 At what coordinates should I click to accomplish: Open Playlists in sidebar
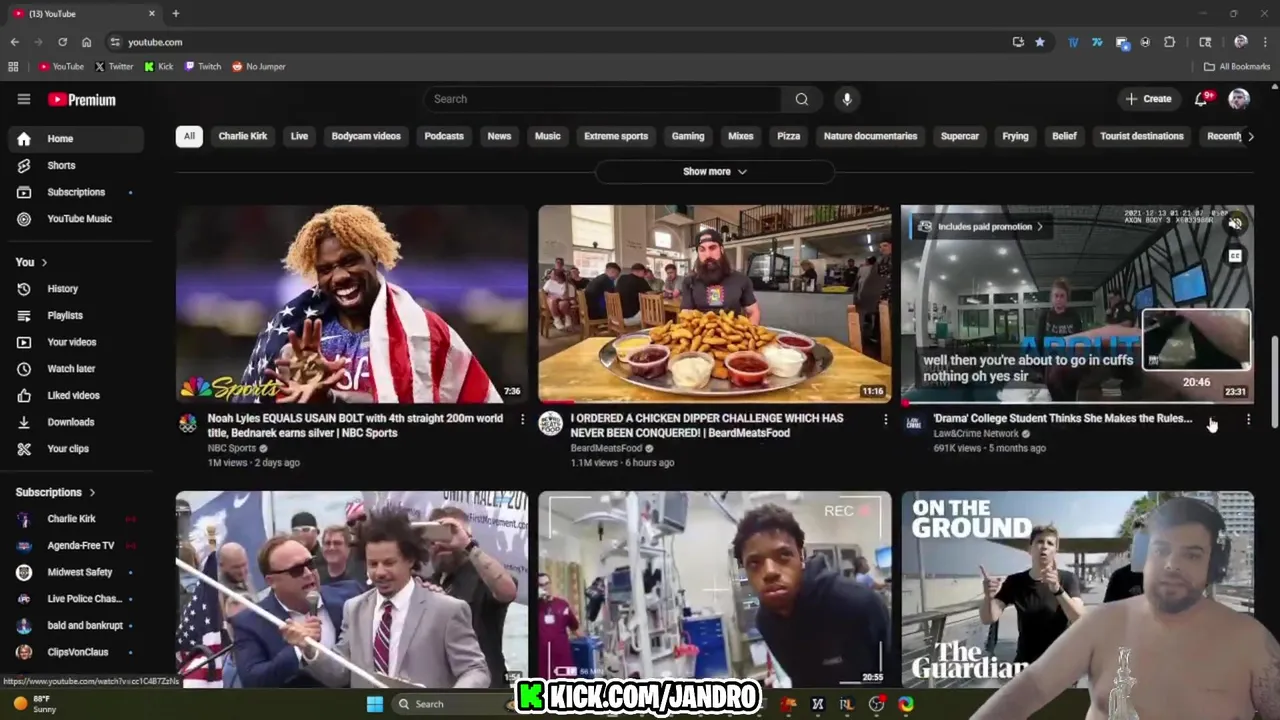pos(76,315)
